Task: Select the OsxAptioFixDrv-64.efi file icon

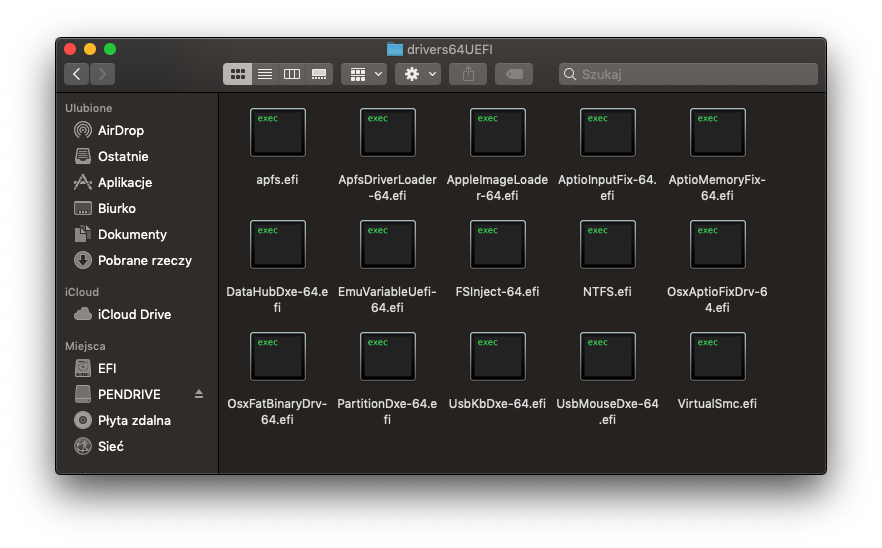Action: 718,245
